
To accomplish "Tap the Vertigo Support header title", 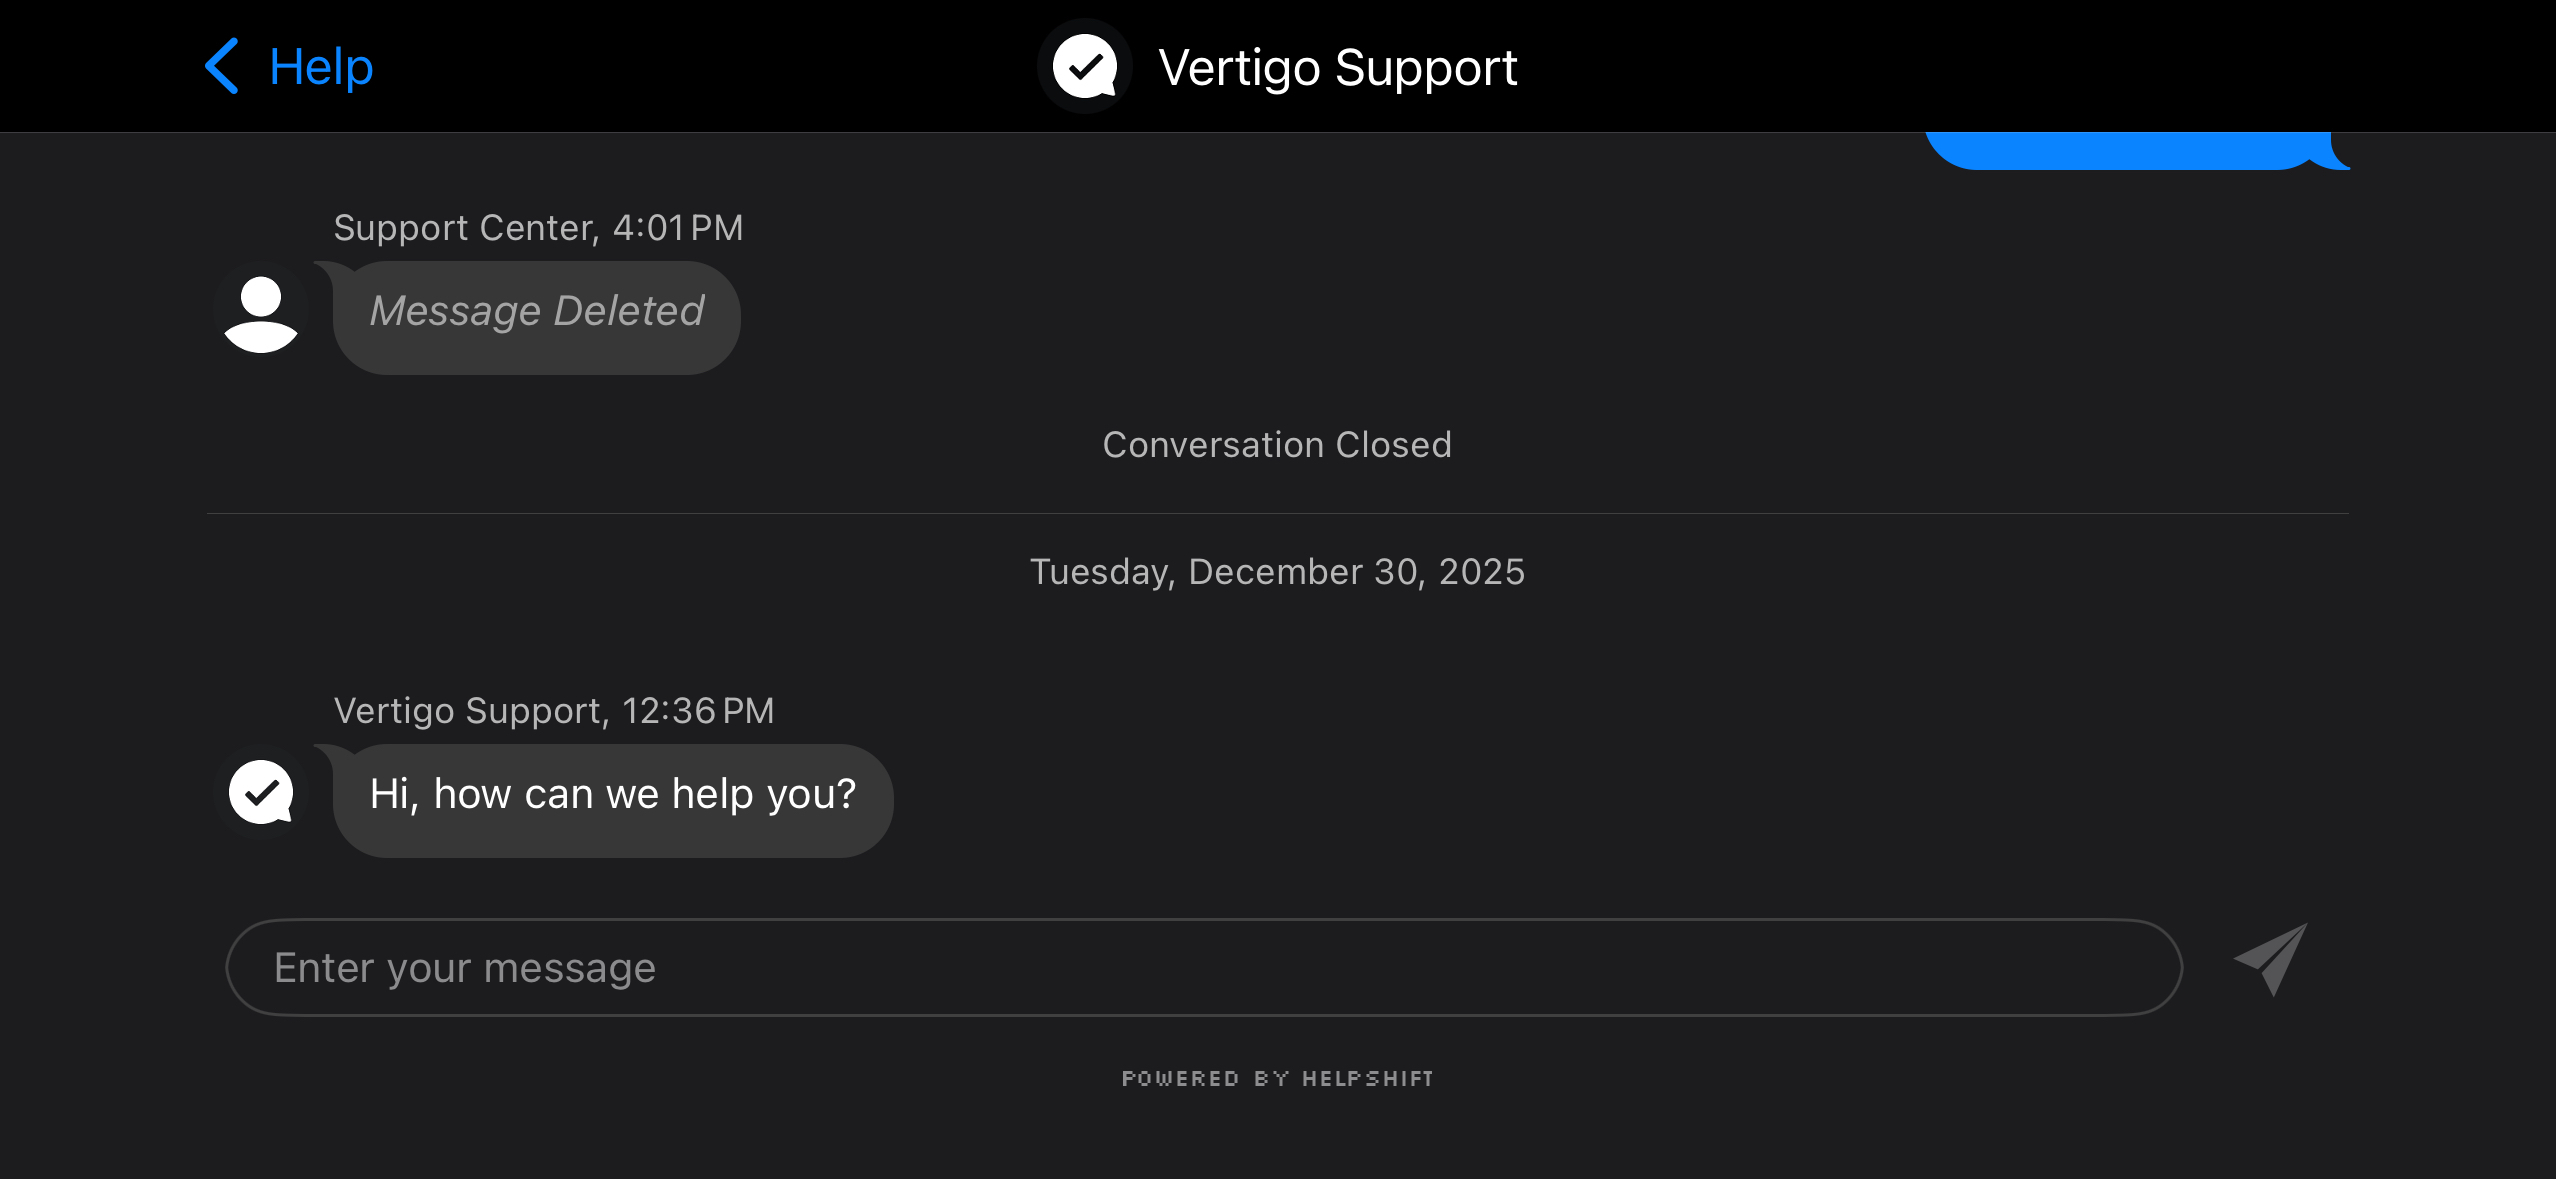I will tap(1337, 68).
